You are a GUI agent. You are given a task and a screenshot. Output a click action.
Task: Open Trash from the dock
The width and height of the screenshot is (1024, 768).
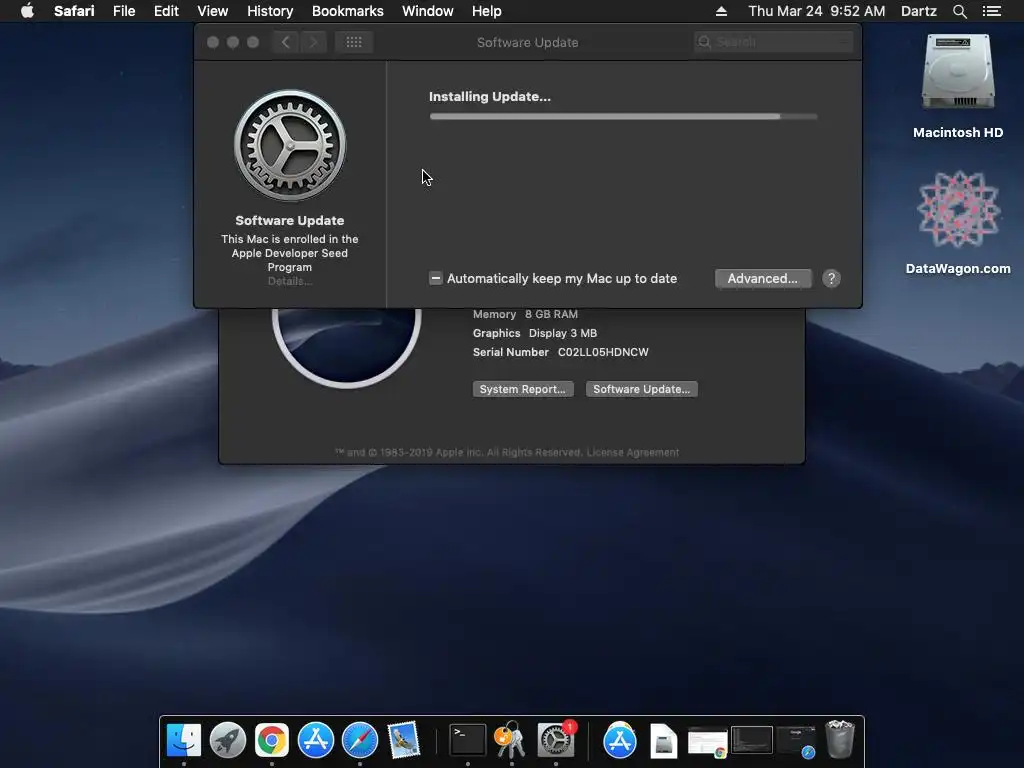tap(840, 740)
